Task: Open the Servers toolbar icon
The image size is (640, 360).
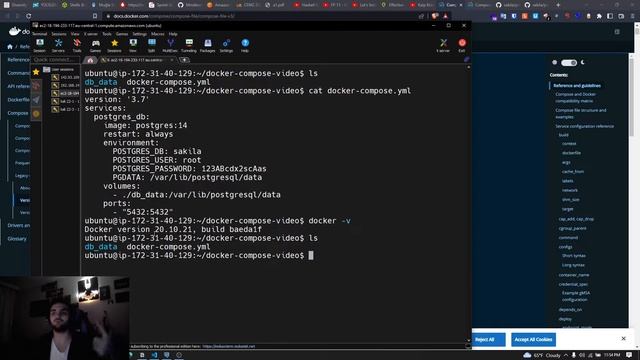Action: click(58, 45)
